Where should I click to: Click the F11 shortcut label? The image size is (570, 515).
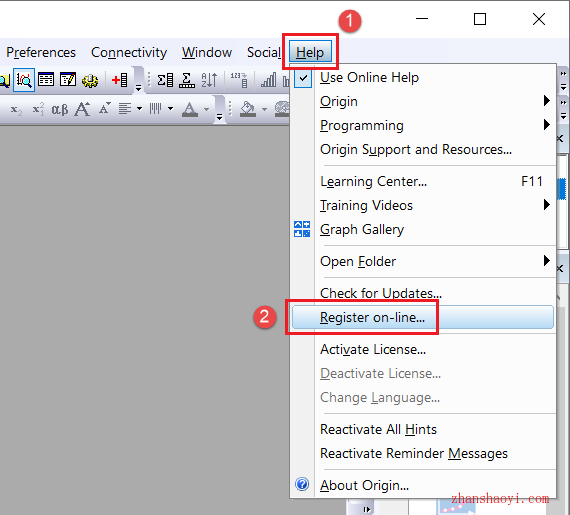click(532, 181)
